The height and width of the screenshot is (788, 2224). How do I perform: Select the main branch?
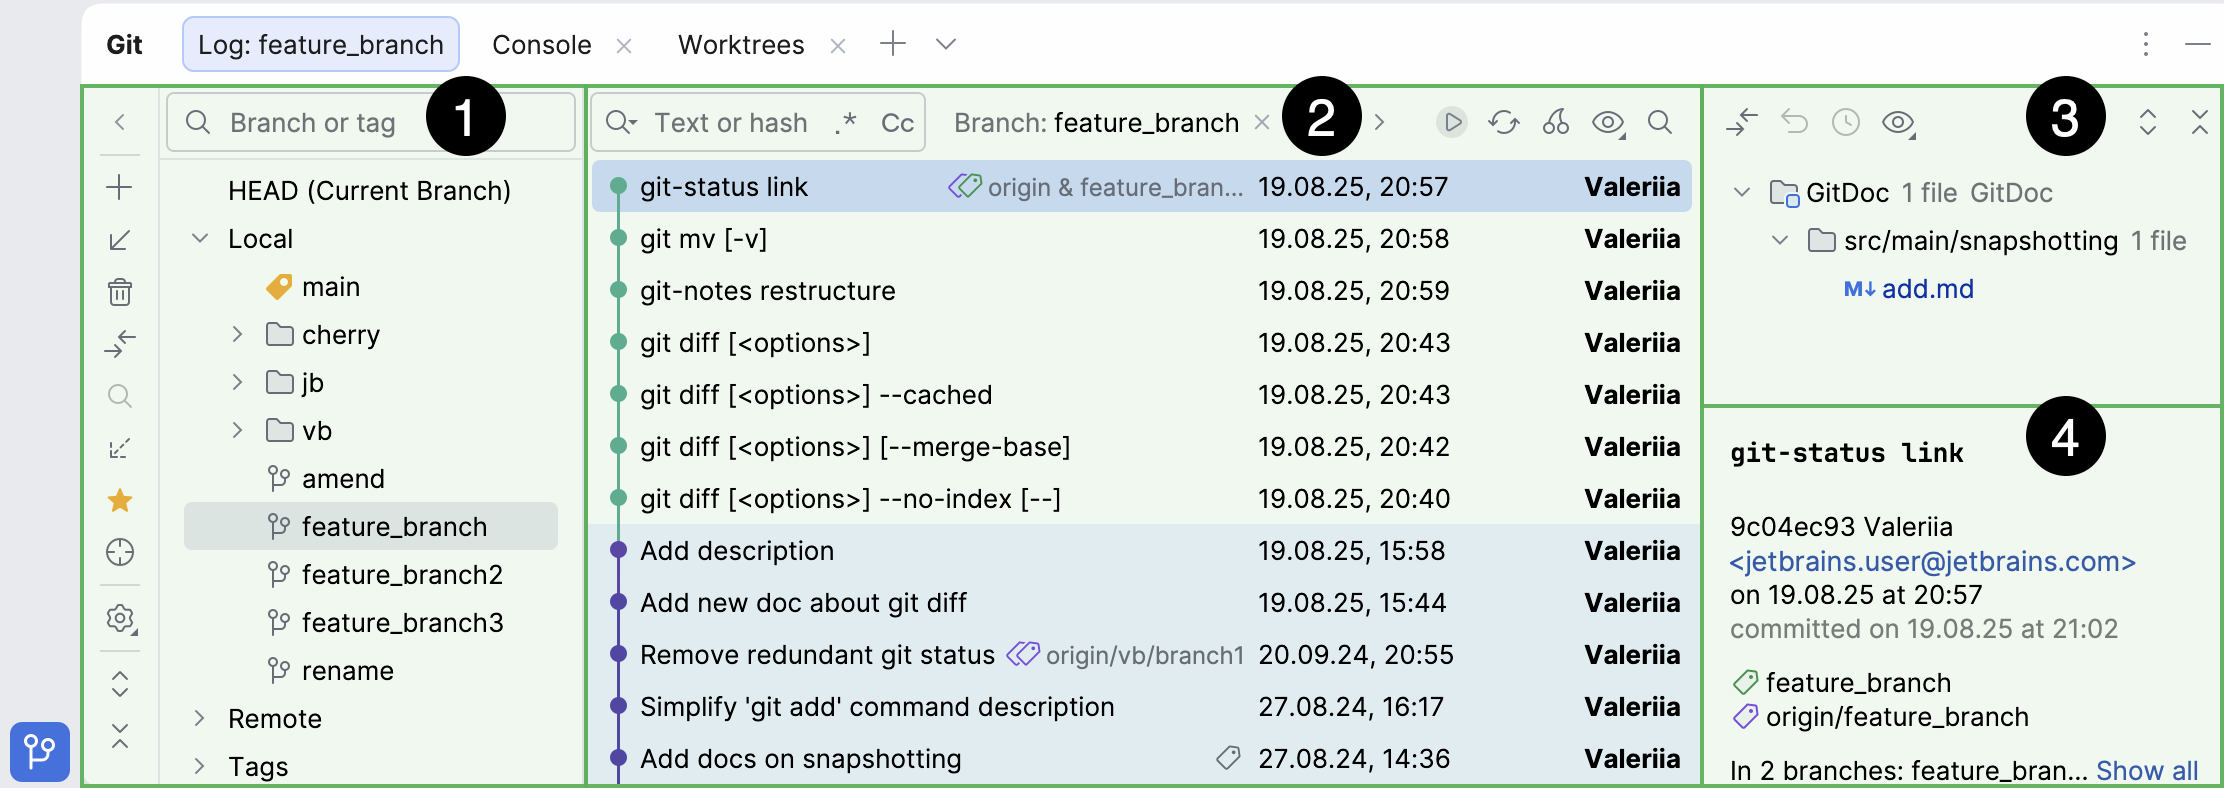[331, 287]
